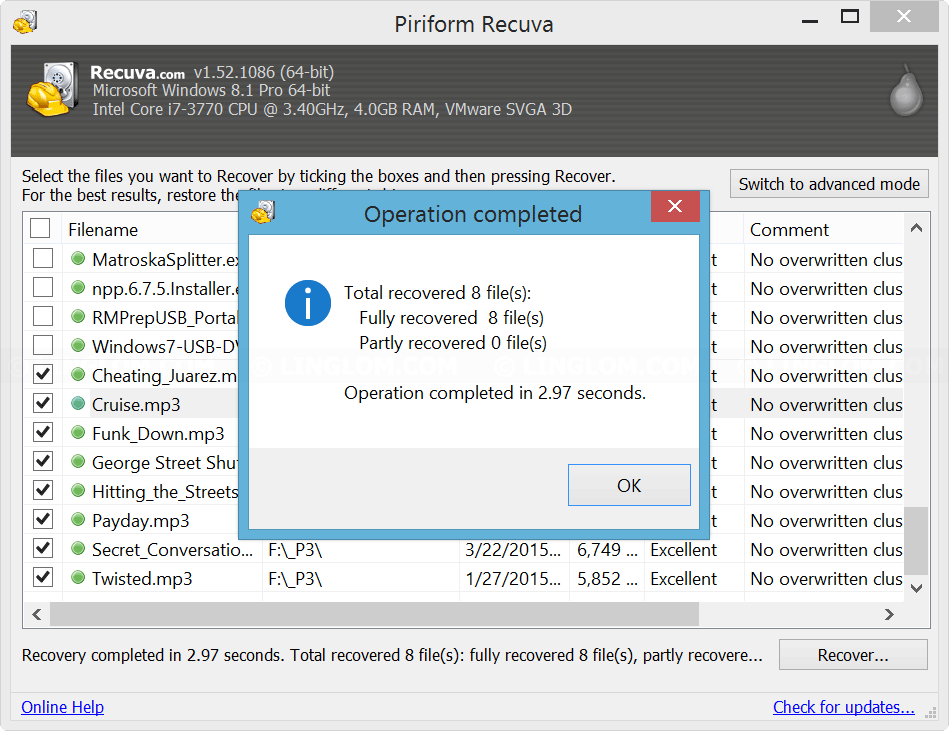Screen dimensions: 949x731
Task: Click the Recuva drive logo in header
Action: click(53, 89)
